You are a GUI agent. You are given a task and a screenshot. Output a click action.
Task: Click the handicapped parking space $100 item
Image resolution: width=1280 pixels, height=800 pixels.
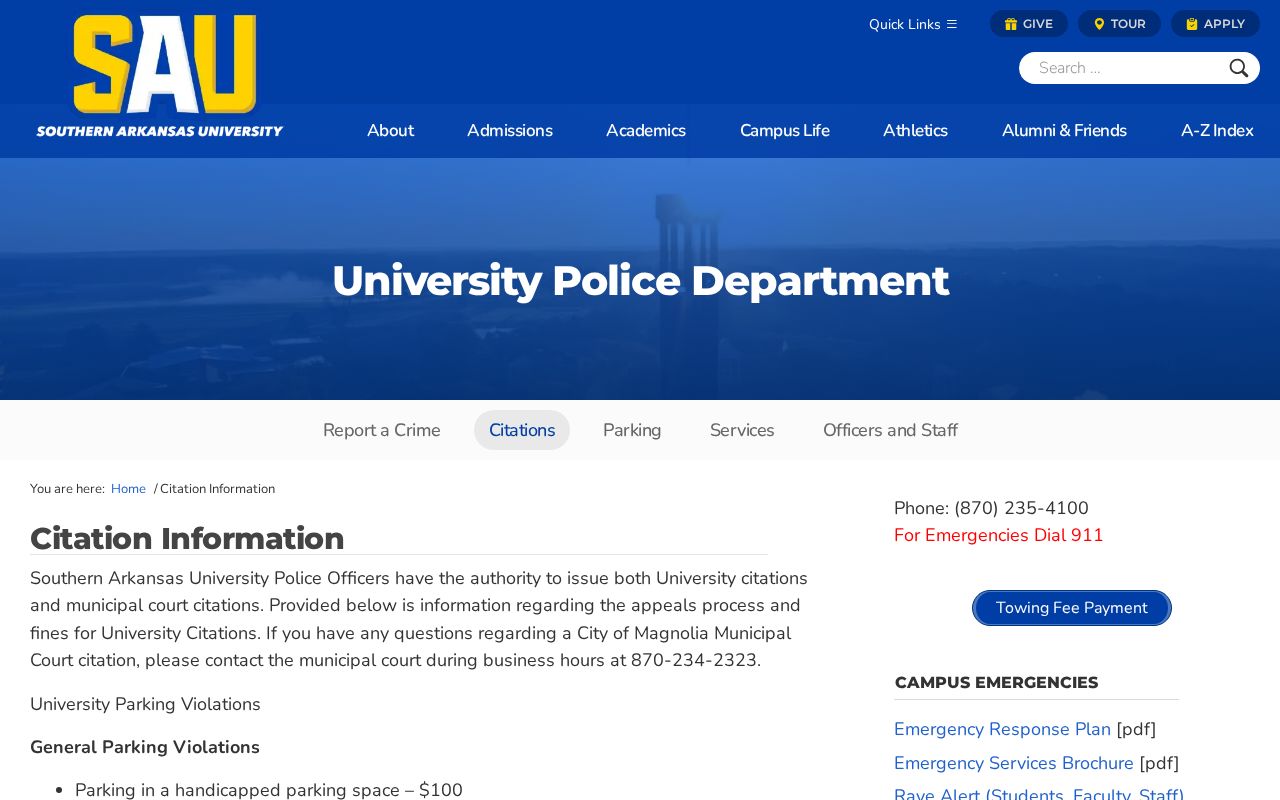click(x=269, y=790)
